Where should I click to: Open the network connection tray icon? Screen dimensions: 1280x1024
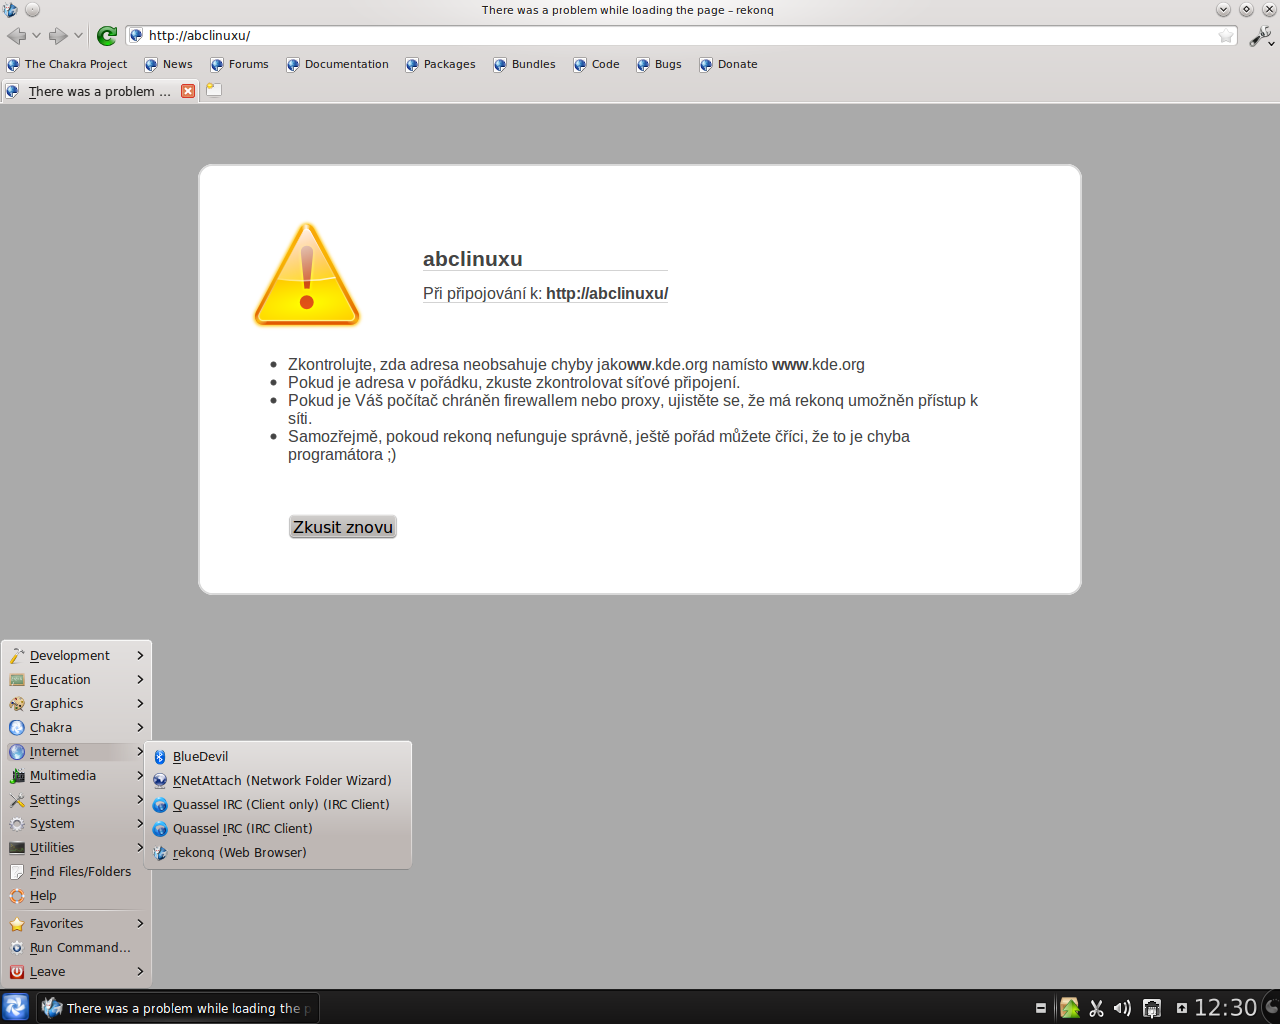point(1152,1008)
